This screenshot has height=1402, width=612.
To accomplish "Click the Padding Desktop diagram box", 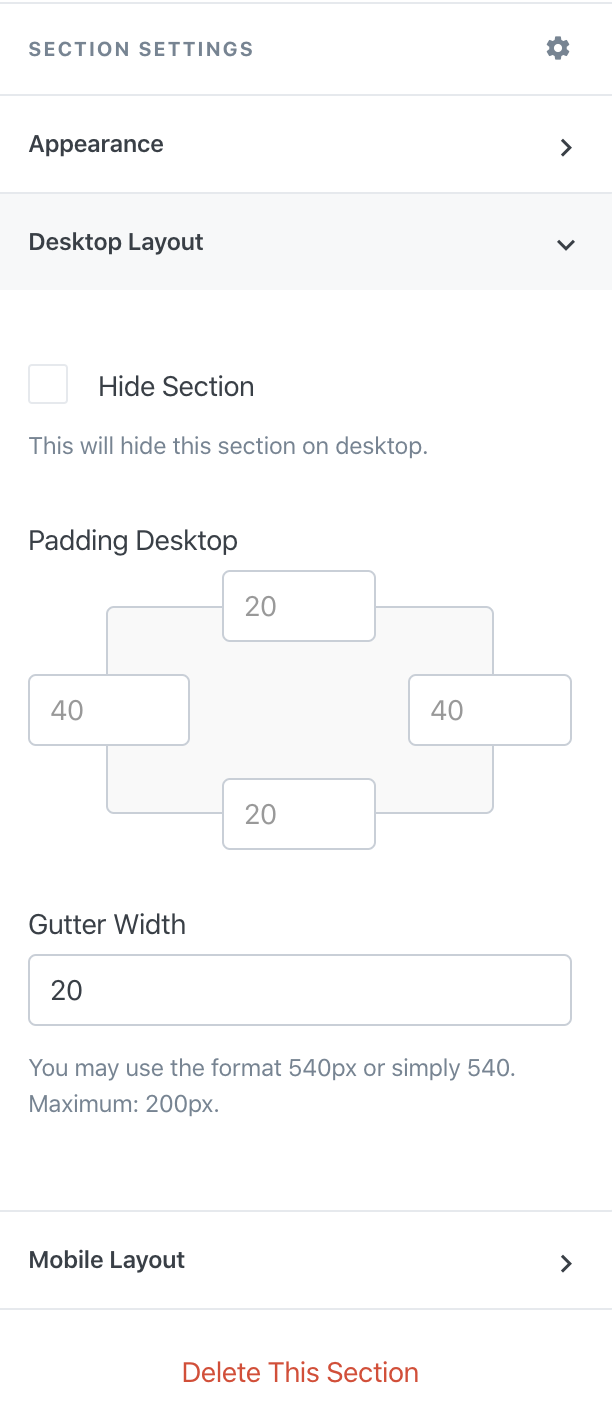I will (300, 710).
